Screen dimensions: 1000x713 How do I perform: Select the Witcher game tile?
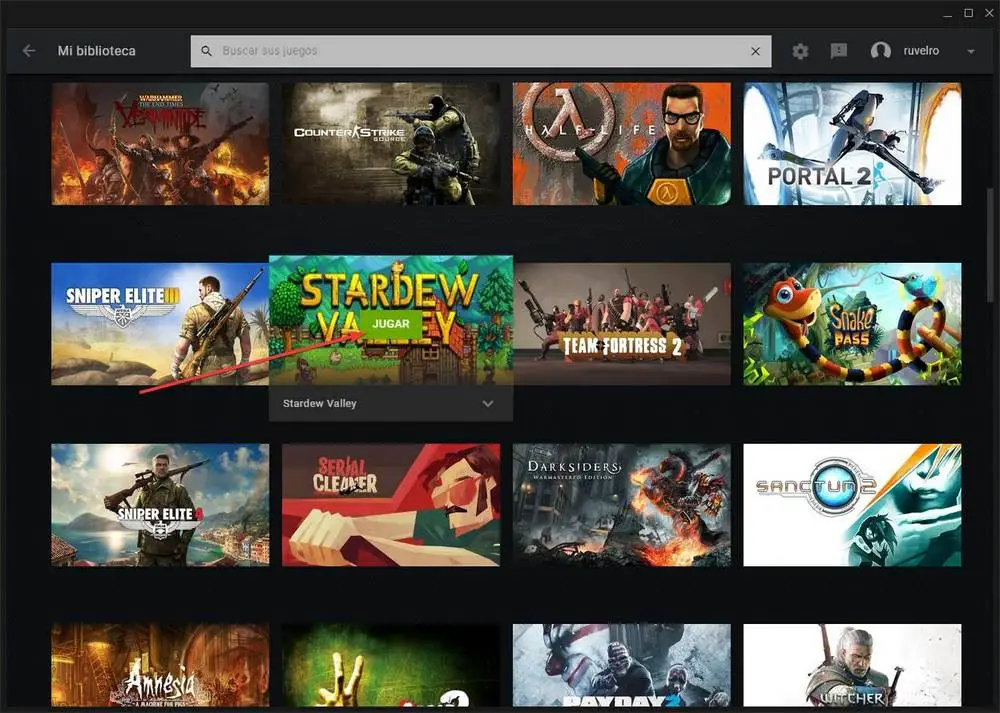point(852,665)
